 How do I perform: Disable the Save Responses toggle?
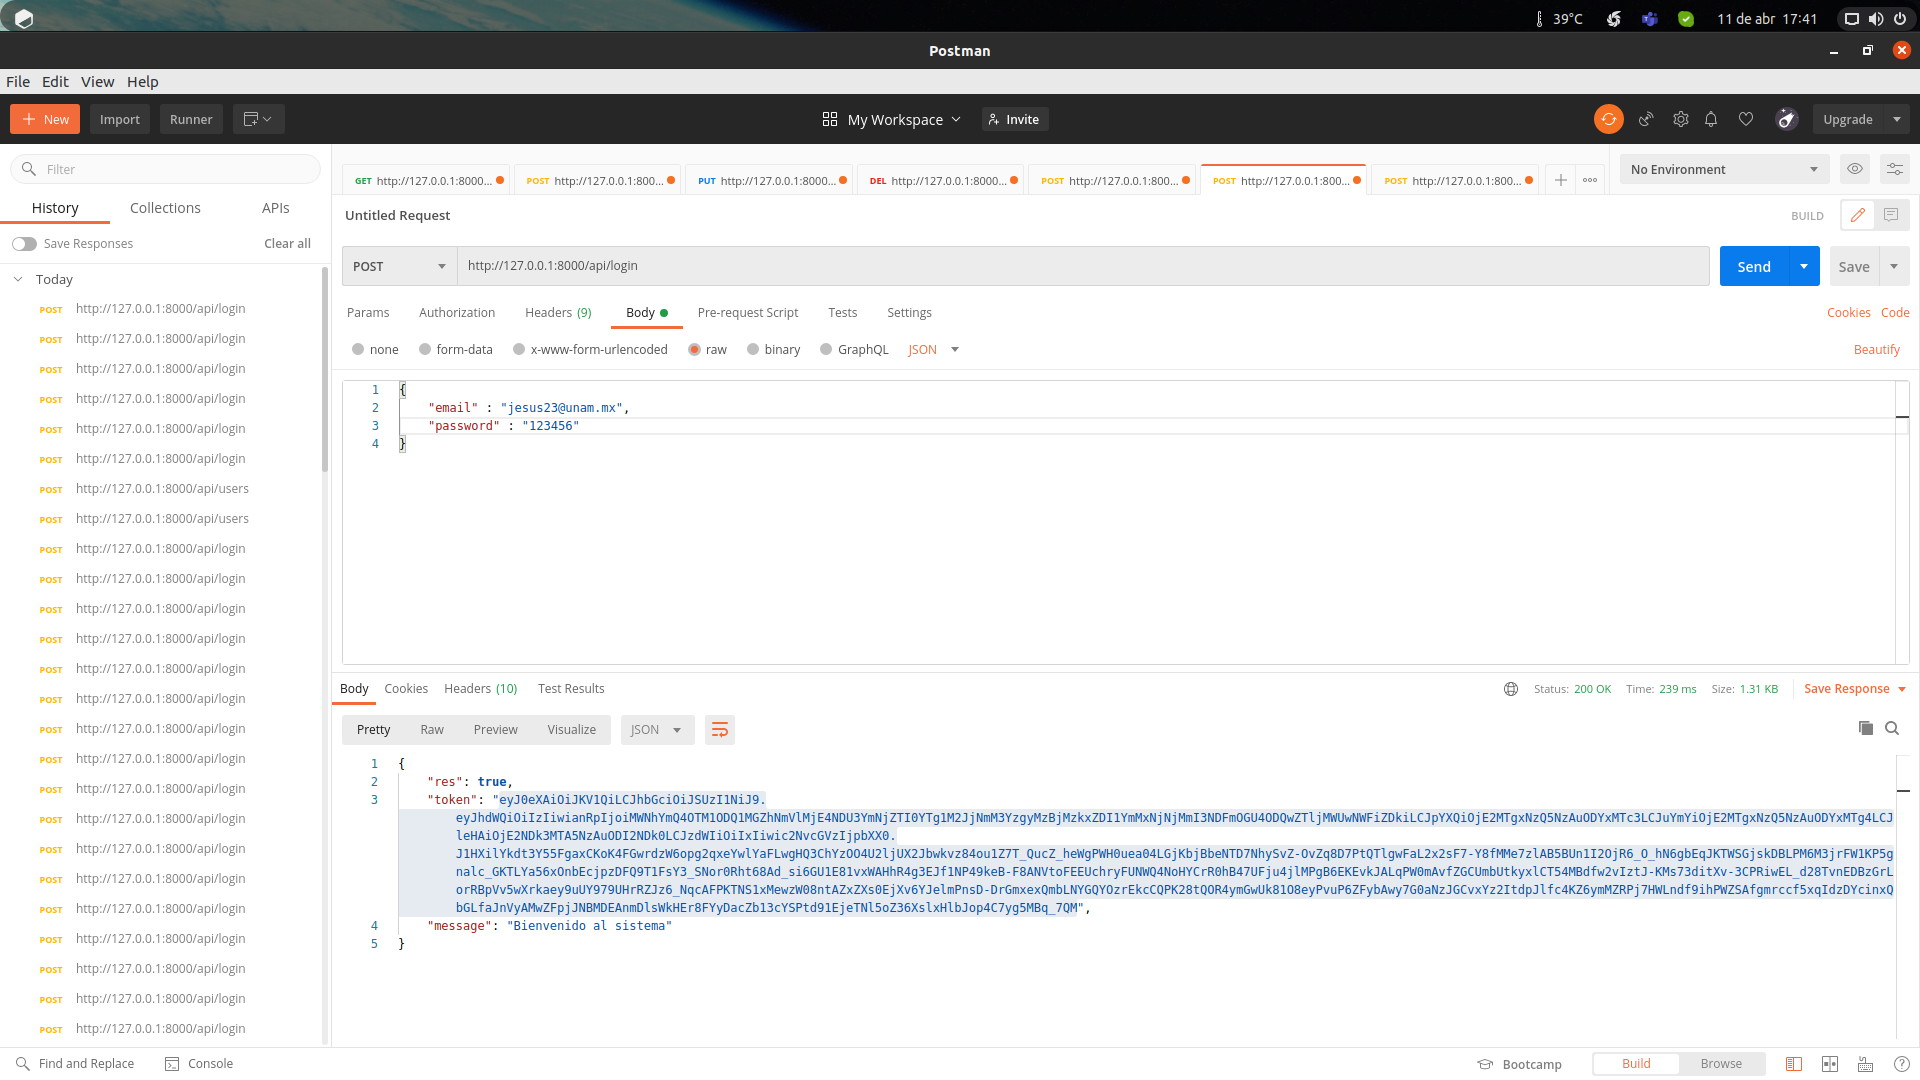click(24, 243)
